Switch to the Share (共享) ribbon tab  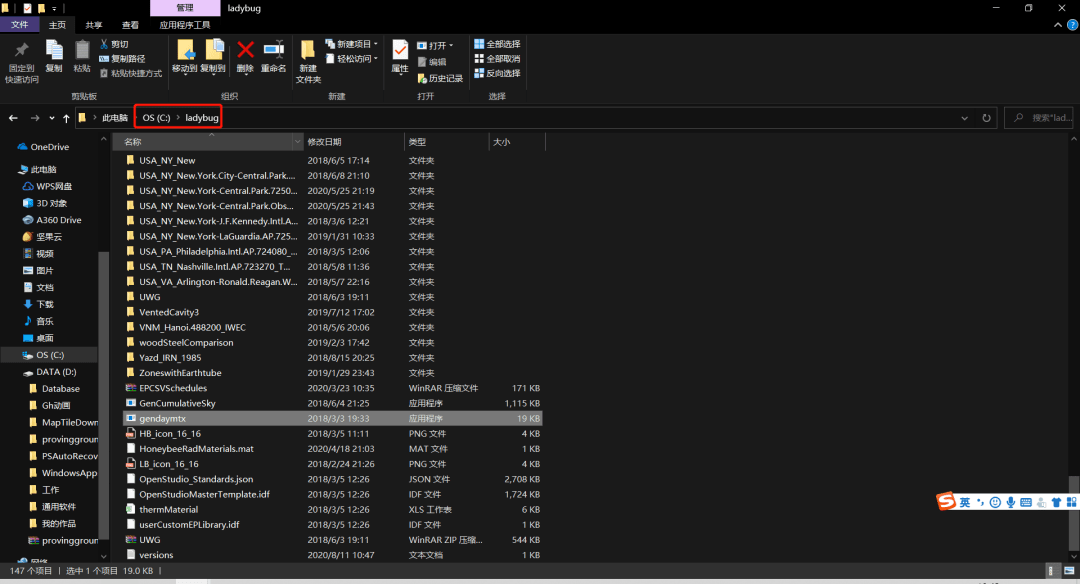[93, 25]
